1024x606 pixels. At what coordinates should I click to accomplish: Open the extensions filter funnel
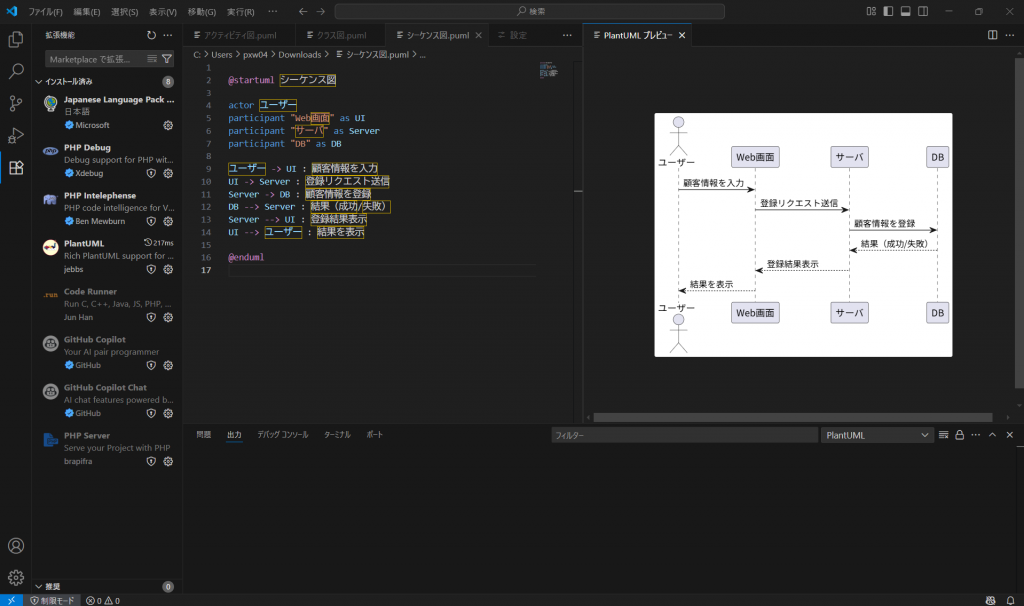click(x=167, y=59)
